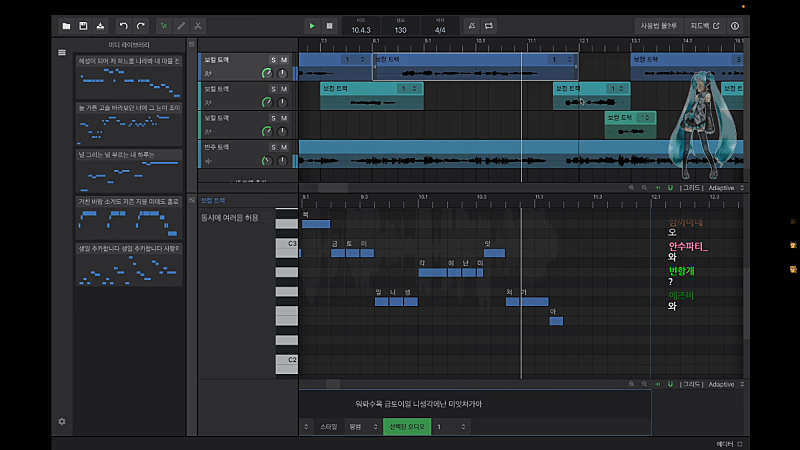The width and height of the screenshot is (800, 450).
Task: Select the pencil draw tool
Action: tap(181, 25)
